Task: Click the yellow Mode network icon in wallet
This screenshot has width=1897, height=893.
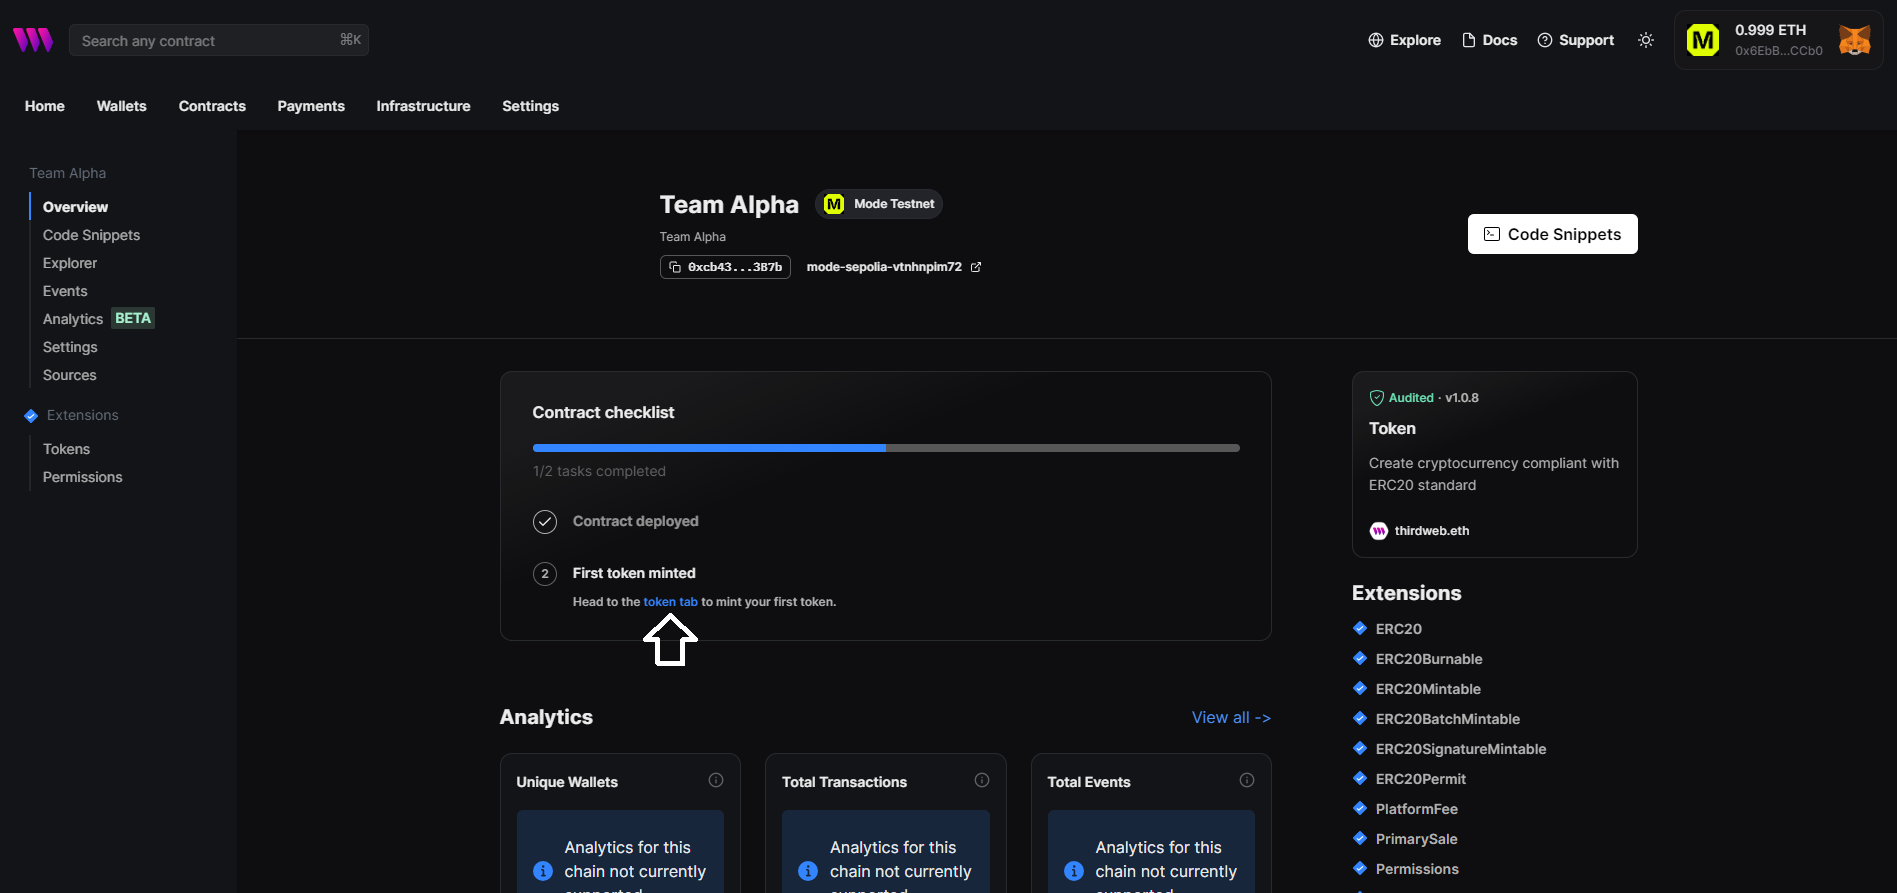Action: [1703, 40]
